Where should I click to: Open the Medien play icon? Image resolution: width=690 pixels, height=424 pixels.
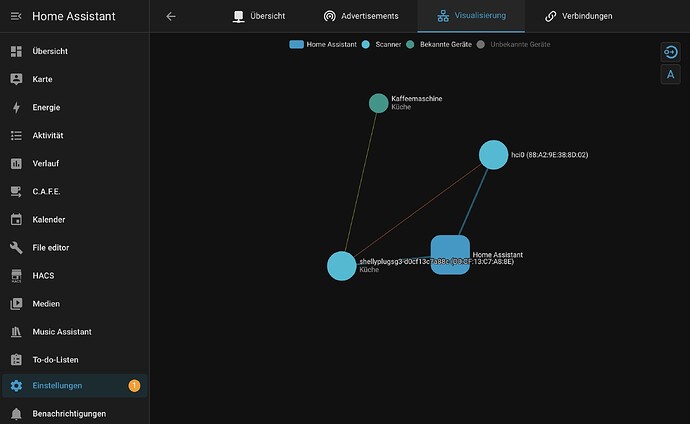coord(16,304)
